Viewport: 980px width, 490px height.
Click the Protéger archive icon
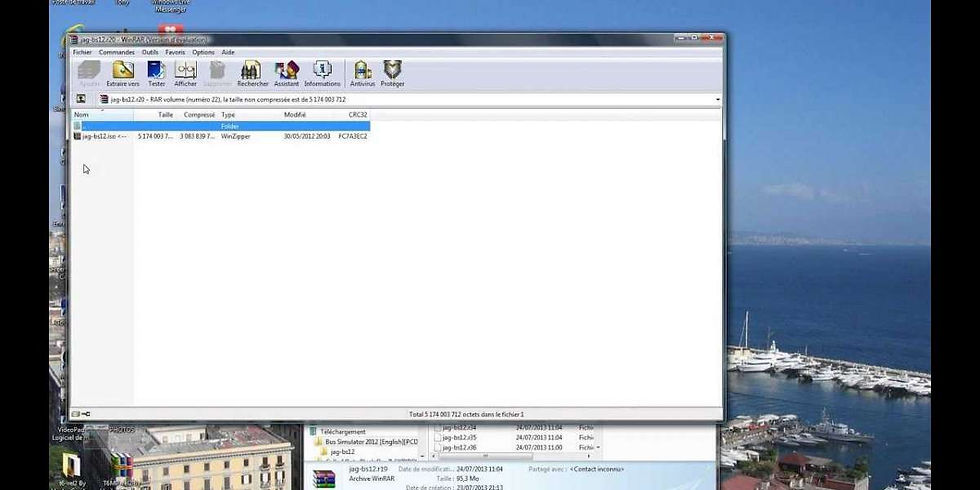pos(392,69)
